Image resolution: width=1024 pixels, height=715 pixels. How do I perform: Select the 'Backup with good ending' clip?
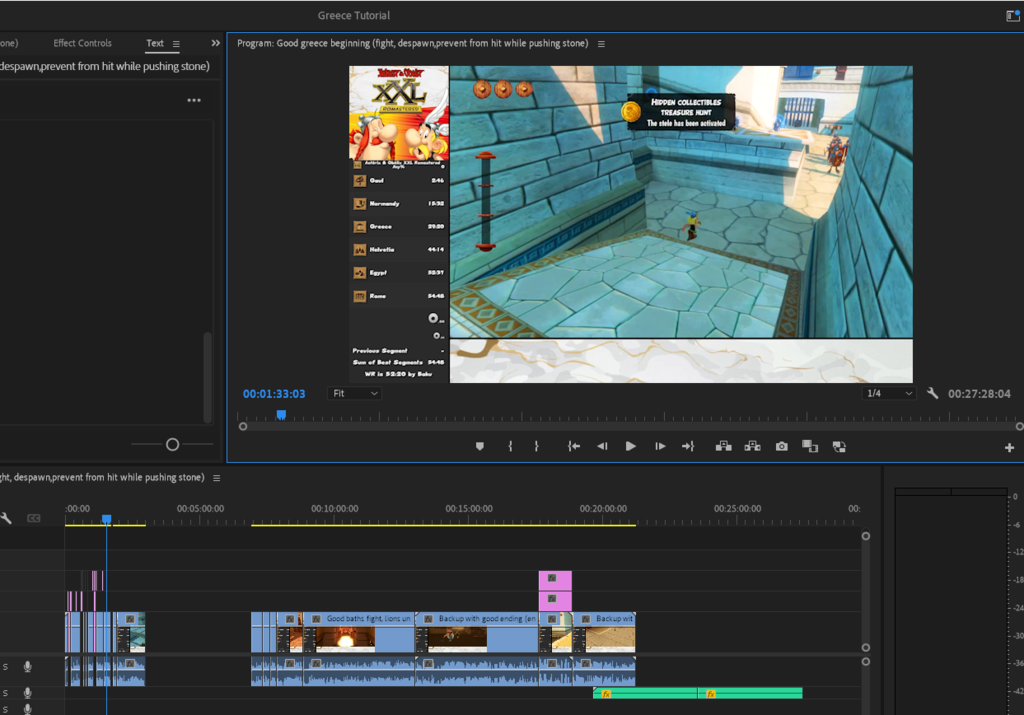[x=477, y=632]
